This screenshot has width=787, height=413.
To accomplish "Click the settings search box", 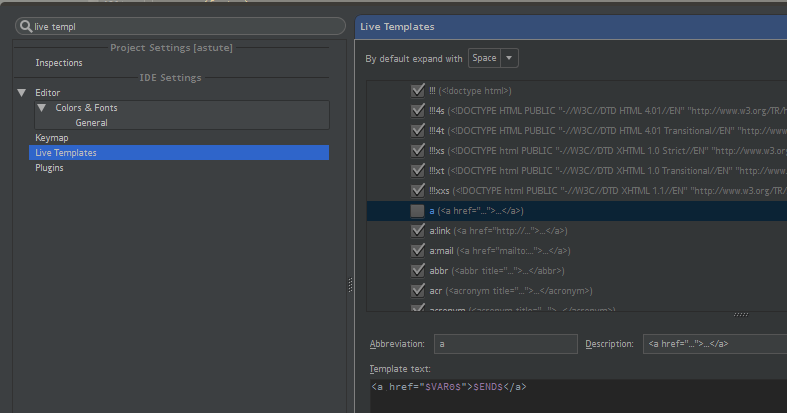I will click(x=180, y=27).
